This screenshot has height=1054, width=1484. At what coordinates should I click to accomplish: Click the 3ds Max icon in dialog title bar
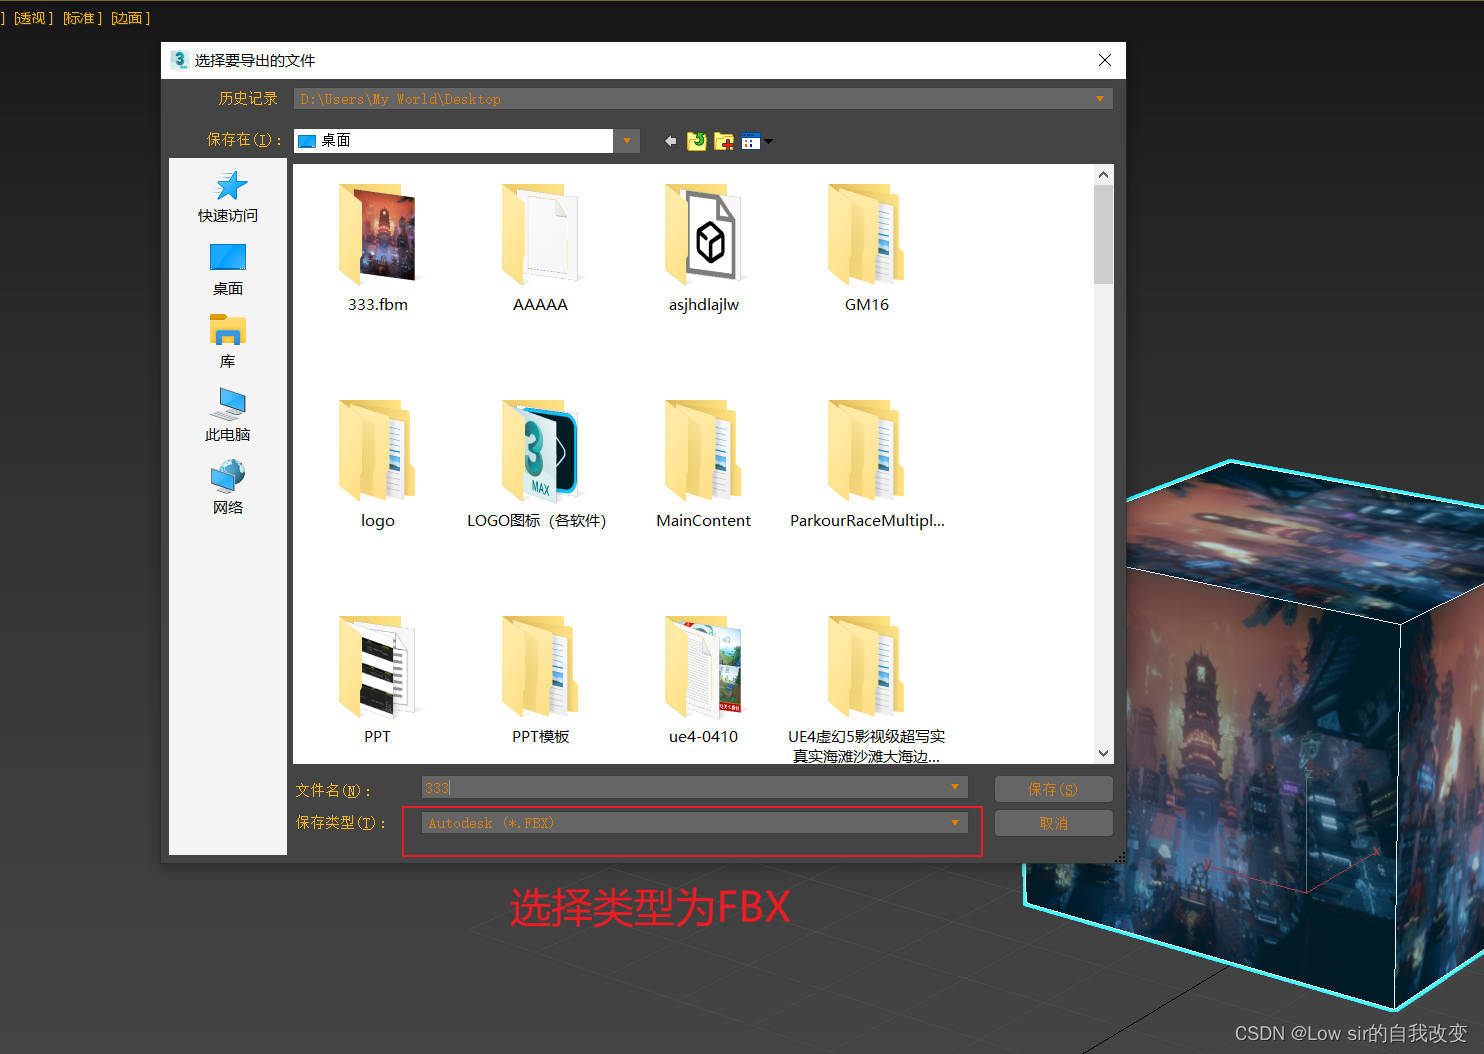[x=179, y=60]
